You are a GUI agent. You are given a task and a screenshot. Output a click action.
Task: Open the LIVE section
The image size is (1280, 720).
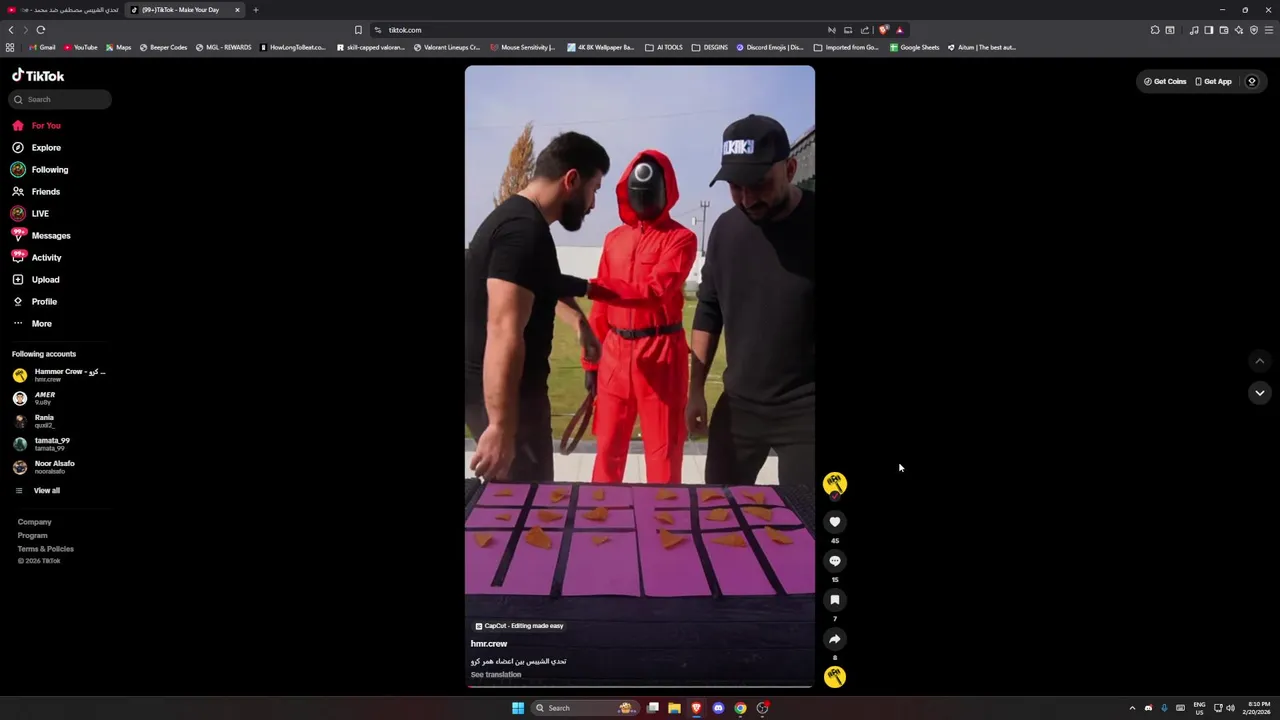(30, 214)
